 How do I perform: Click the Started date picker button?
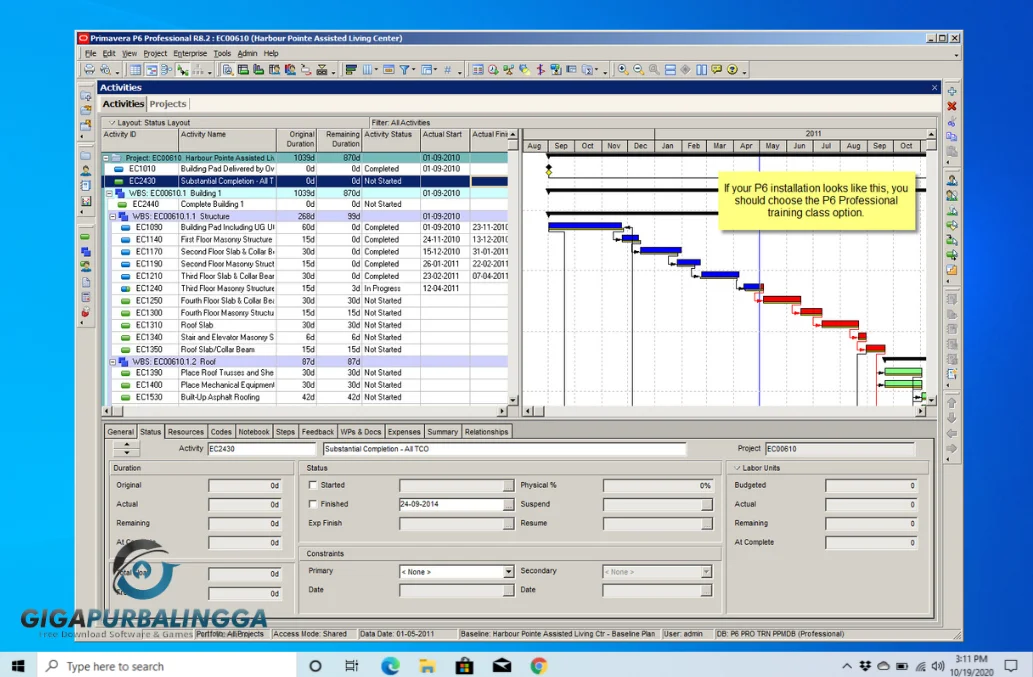click(x=508, y=485)
